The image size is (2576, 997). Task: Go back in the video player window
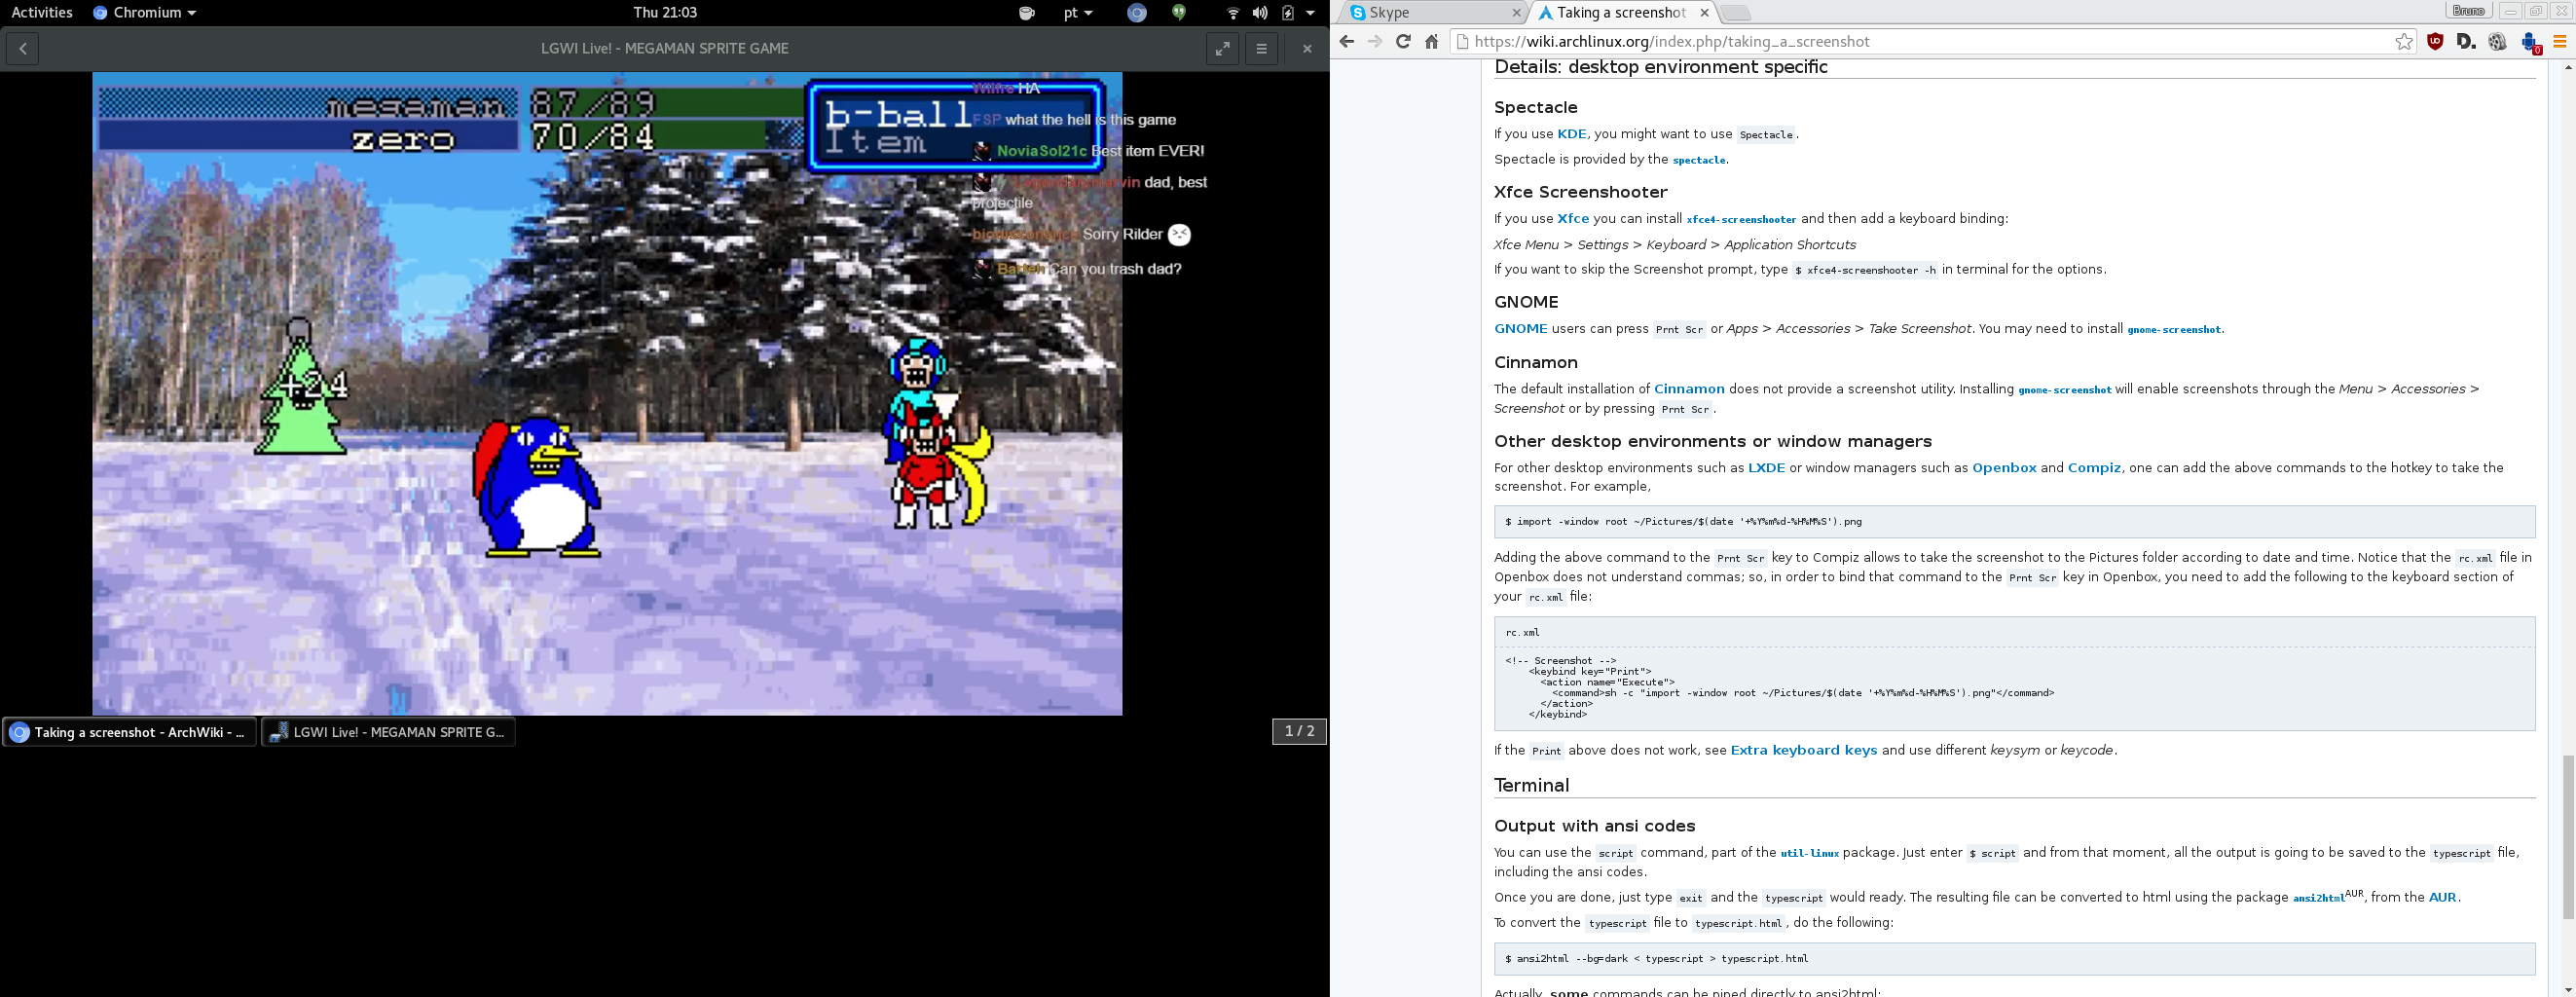pyautogui.click(x=22, y=48)
